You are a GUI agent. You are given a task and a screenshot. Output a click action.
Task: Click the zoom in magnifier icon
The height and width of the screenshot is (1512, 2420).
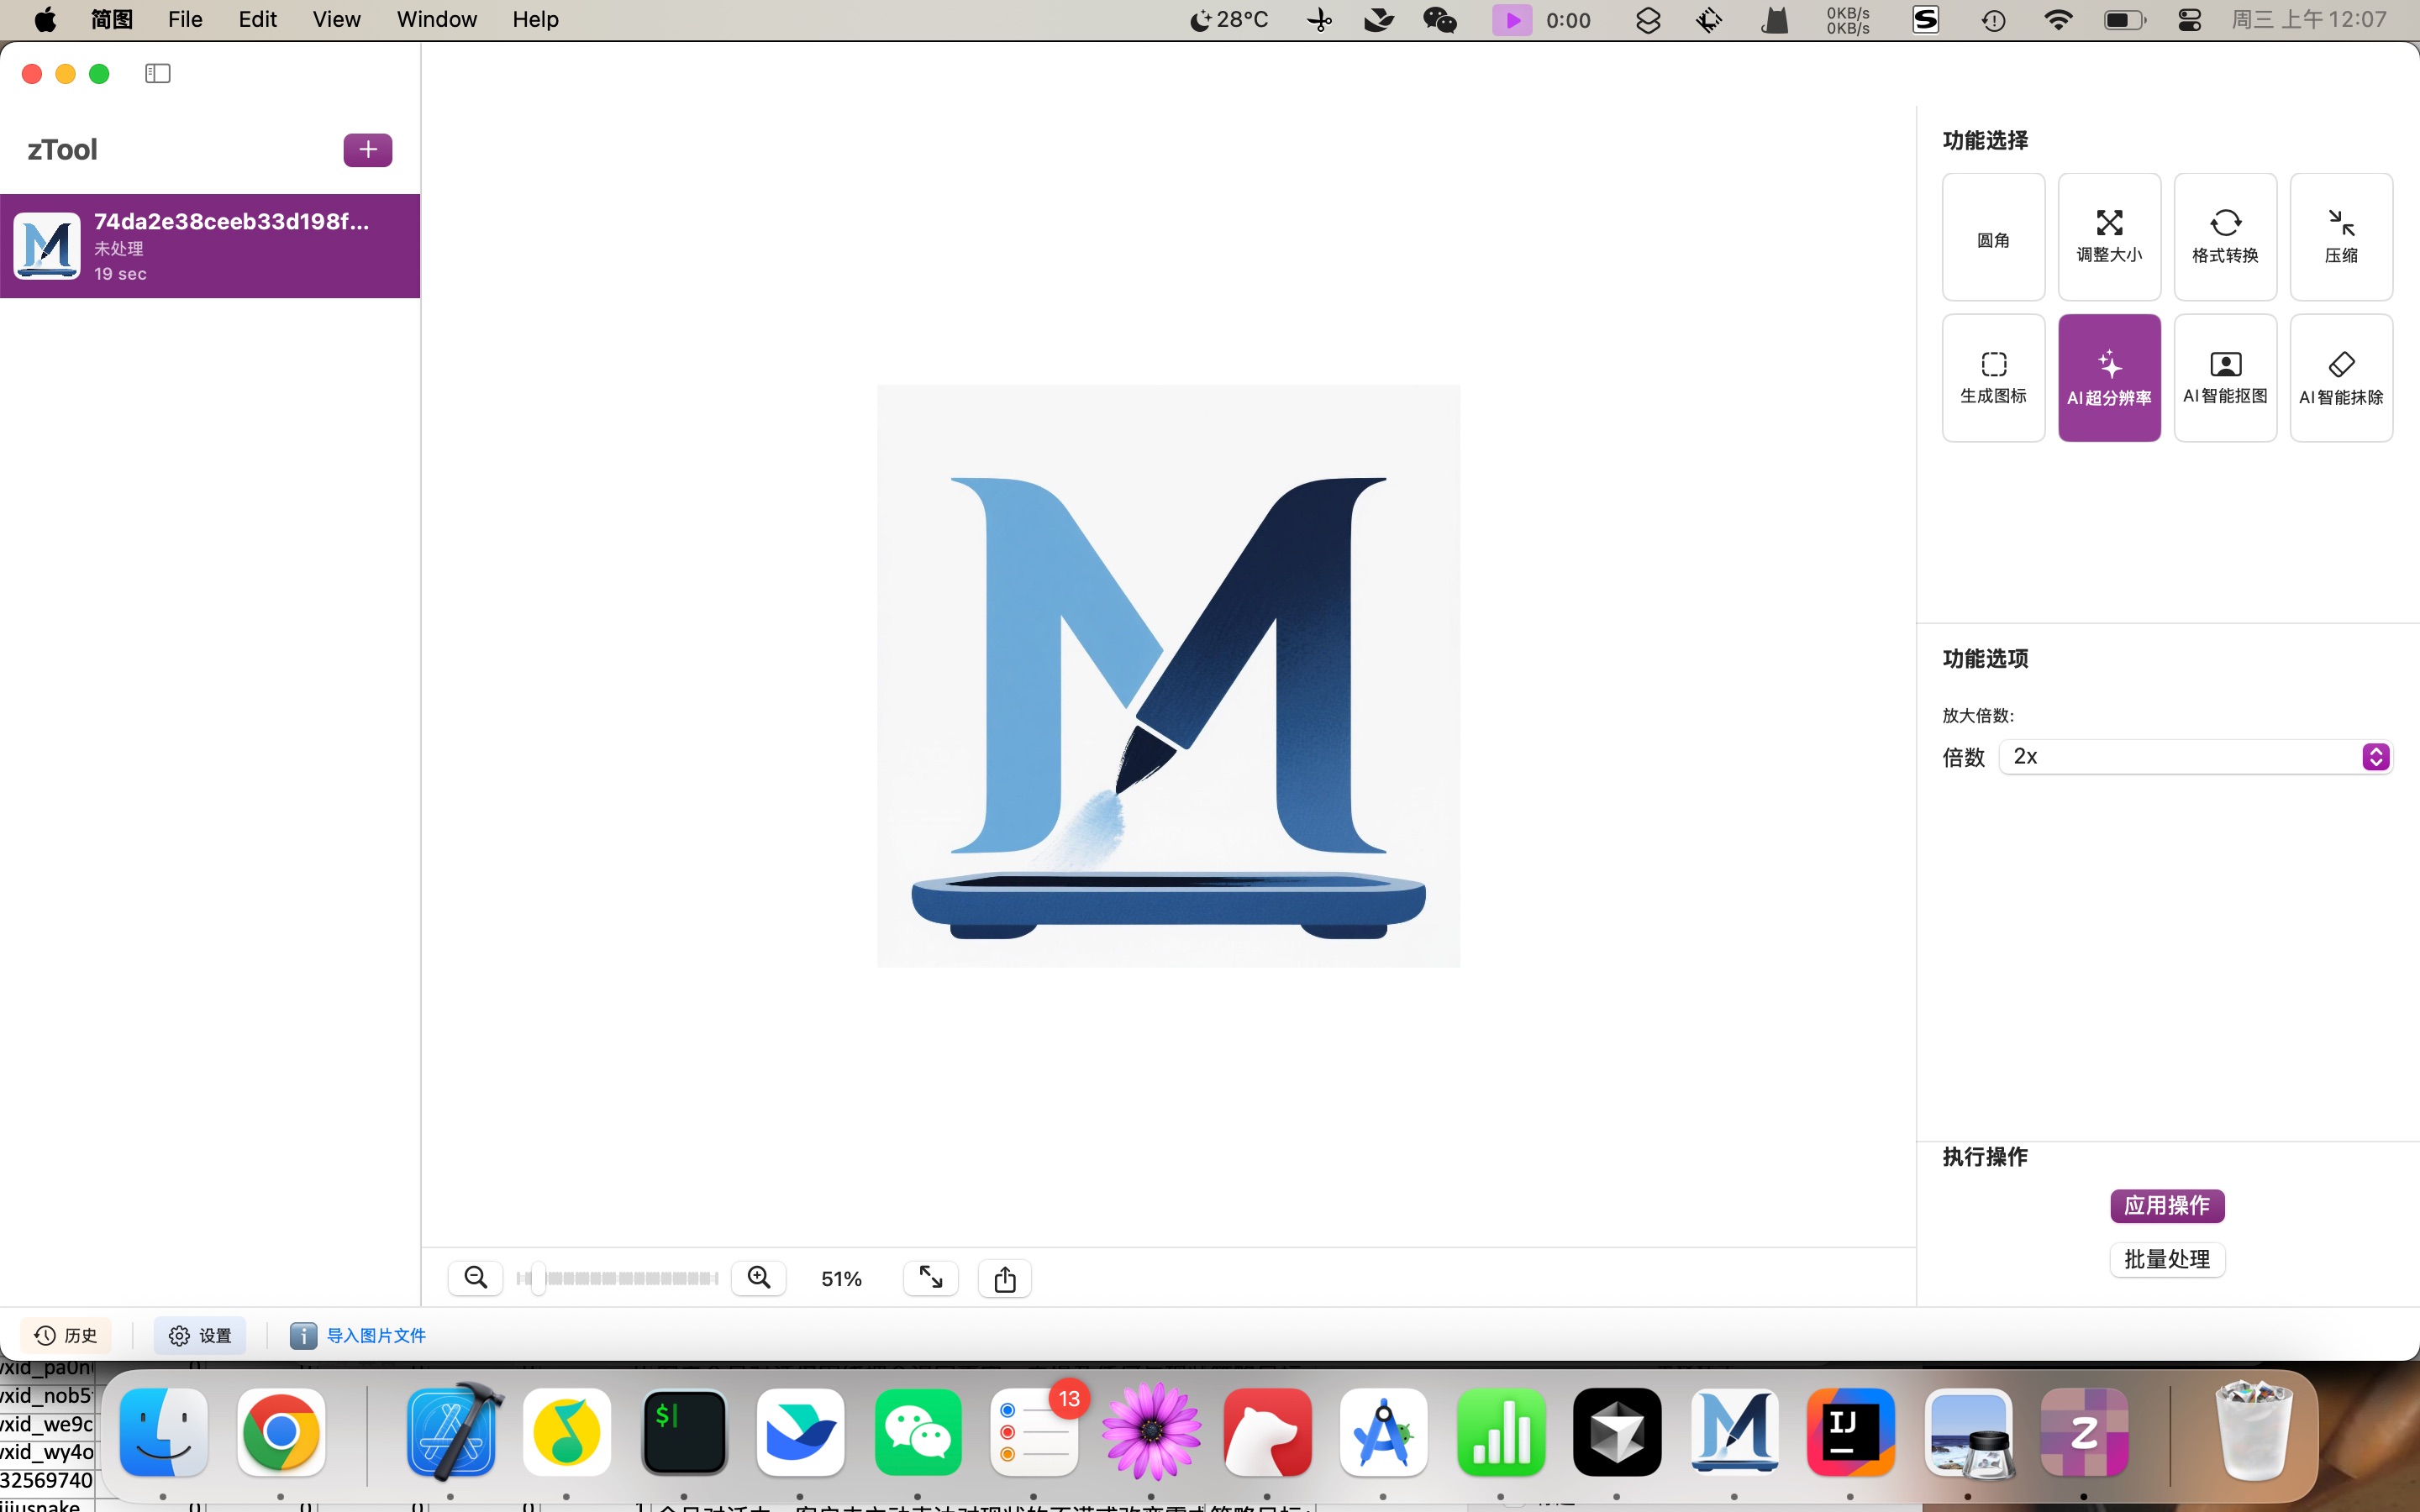759,1278
